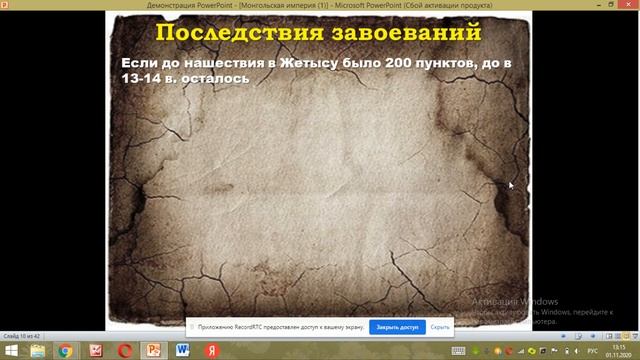Click the slide text about Жетысу 200 пунктов

[316, 70]
